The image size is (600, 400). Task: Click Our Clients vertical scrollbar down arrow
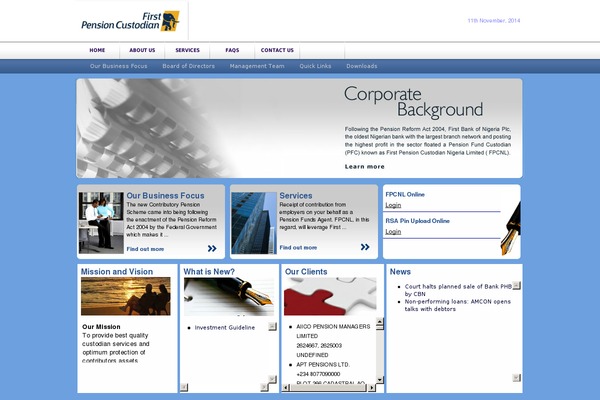point(380,380)
